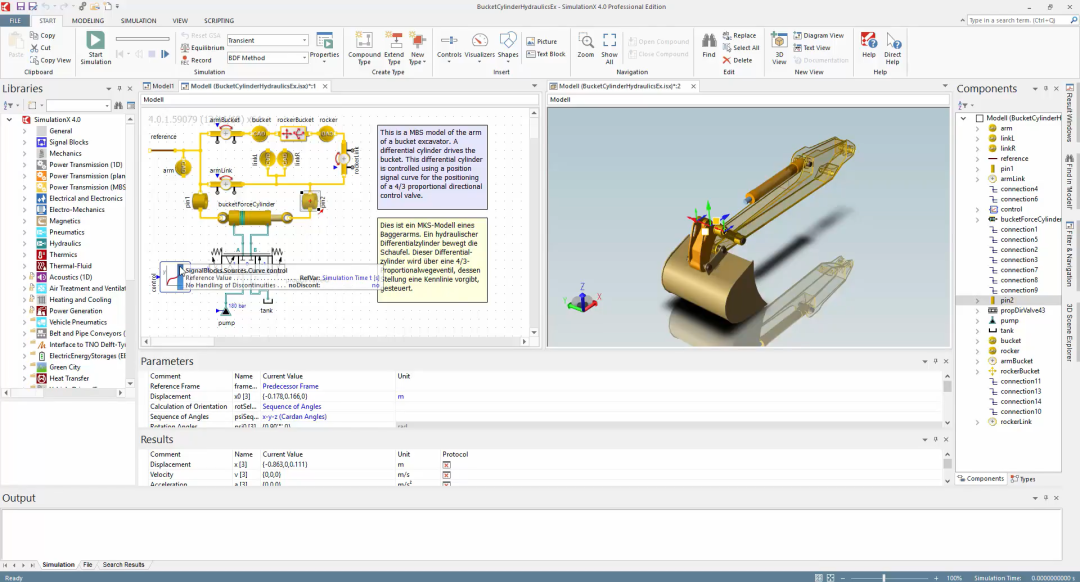
Task: Open the Result Windows side panel
Action: pos(1070,114)
